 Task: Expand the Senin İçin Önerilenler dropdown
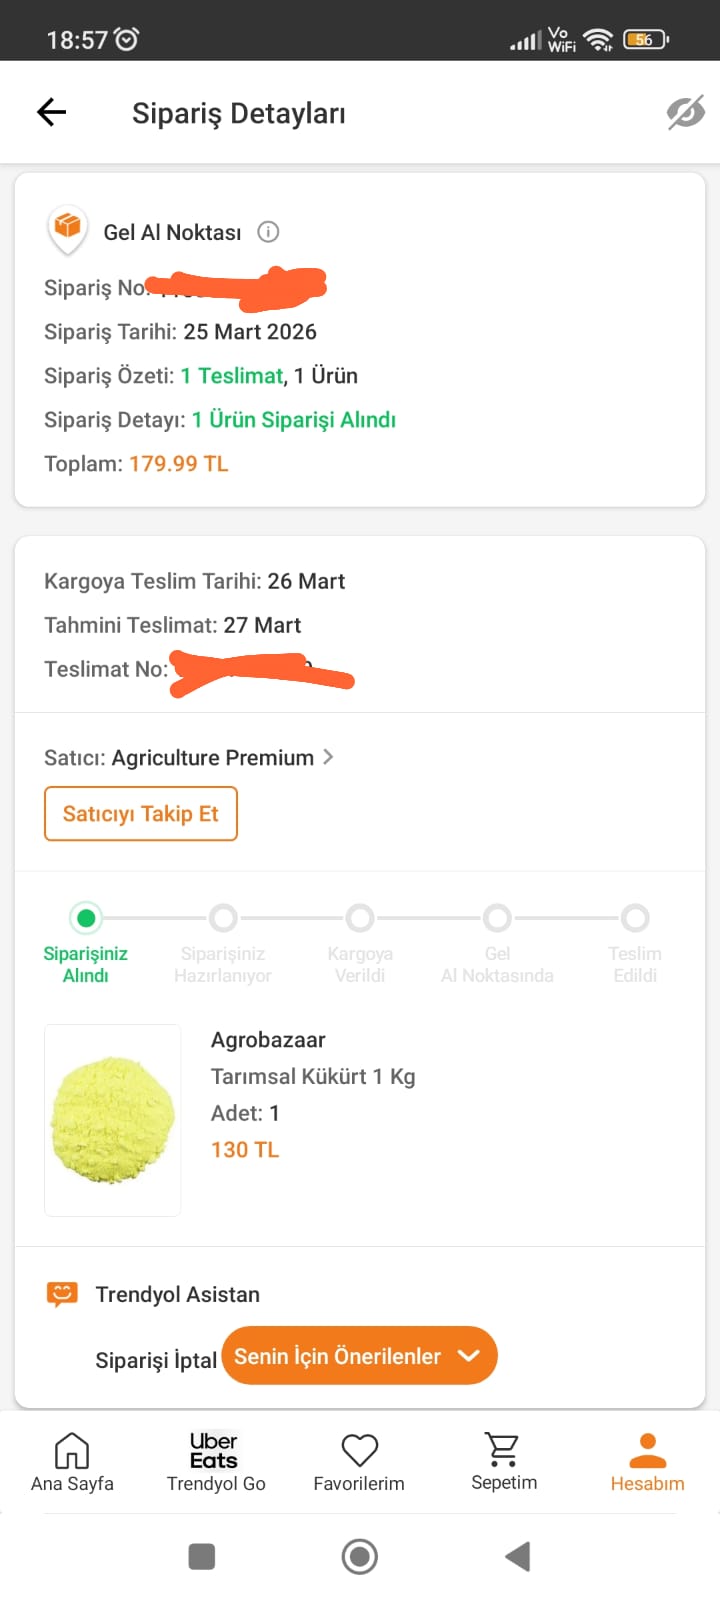[360, 1356]
